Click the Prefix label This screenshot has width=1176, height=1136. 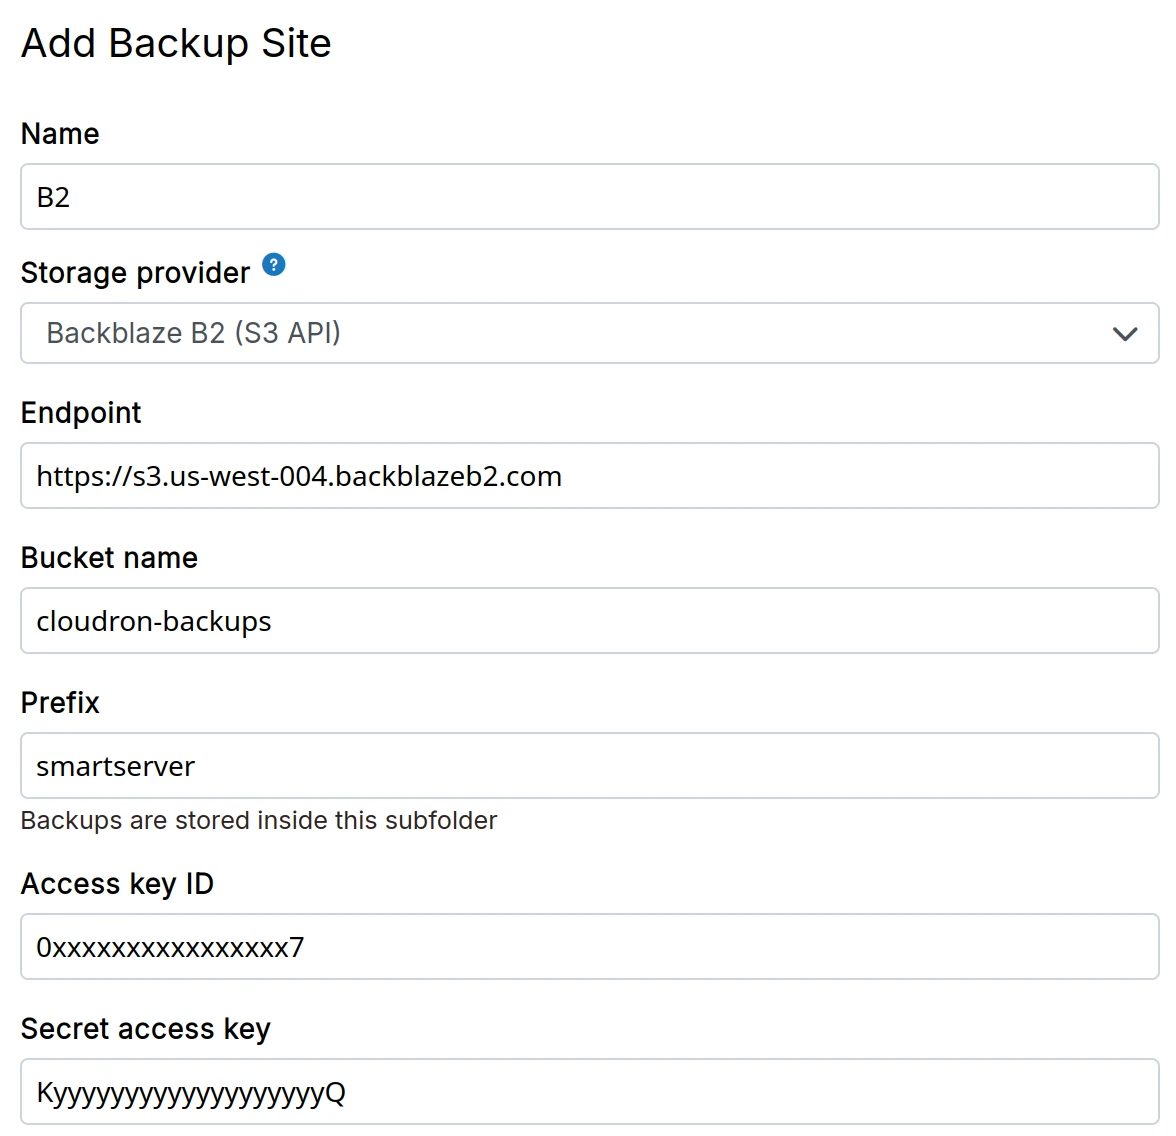pyautogui.click(x=60, y=703)
